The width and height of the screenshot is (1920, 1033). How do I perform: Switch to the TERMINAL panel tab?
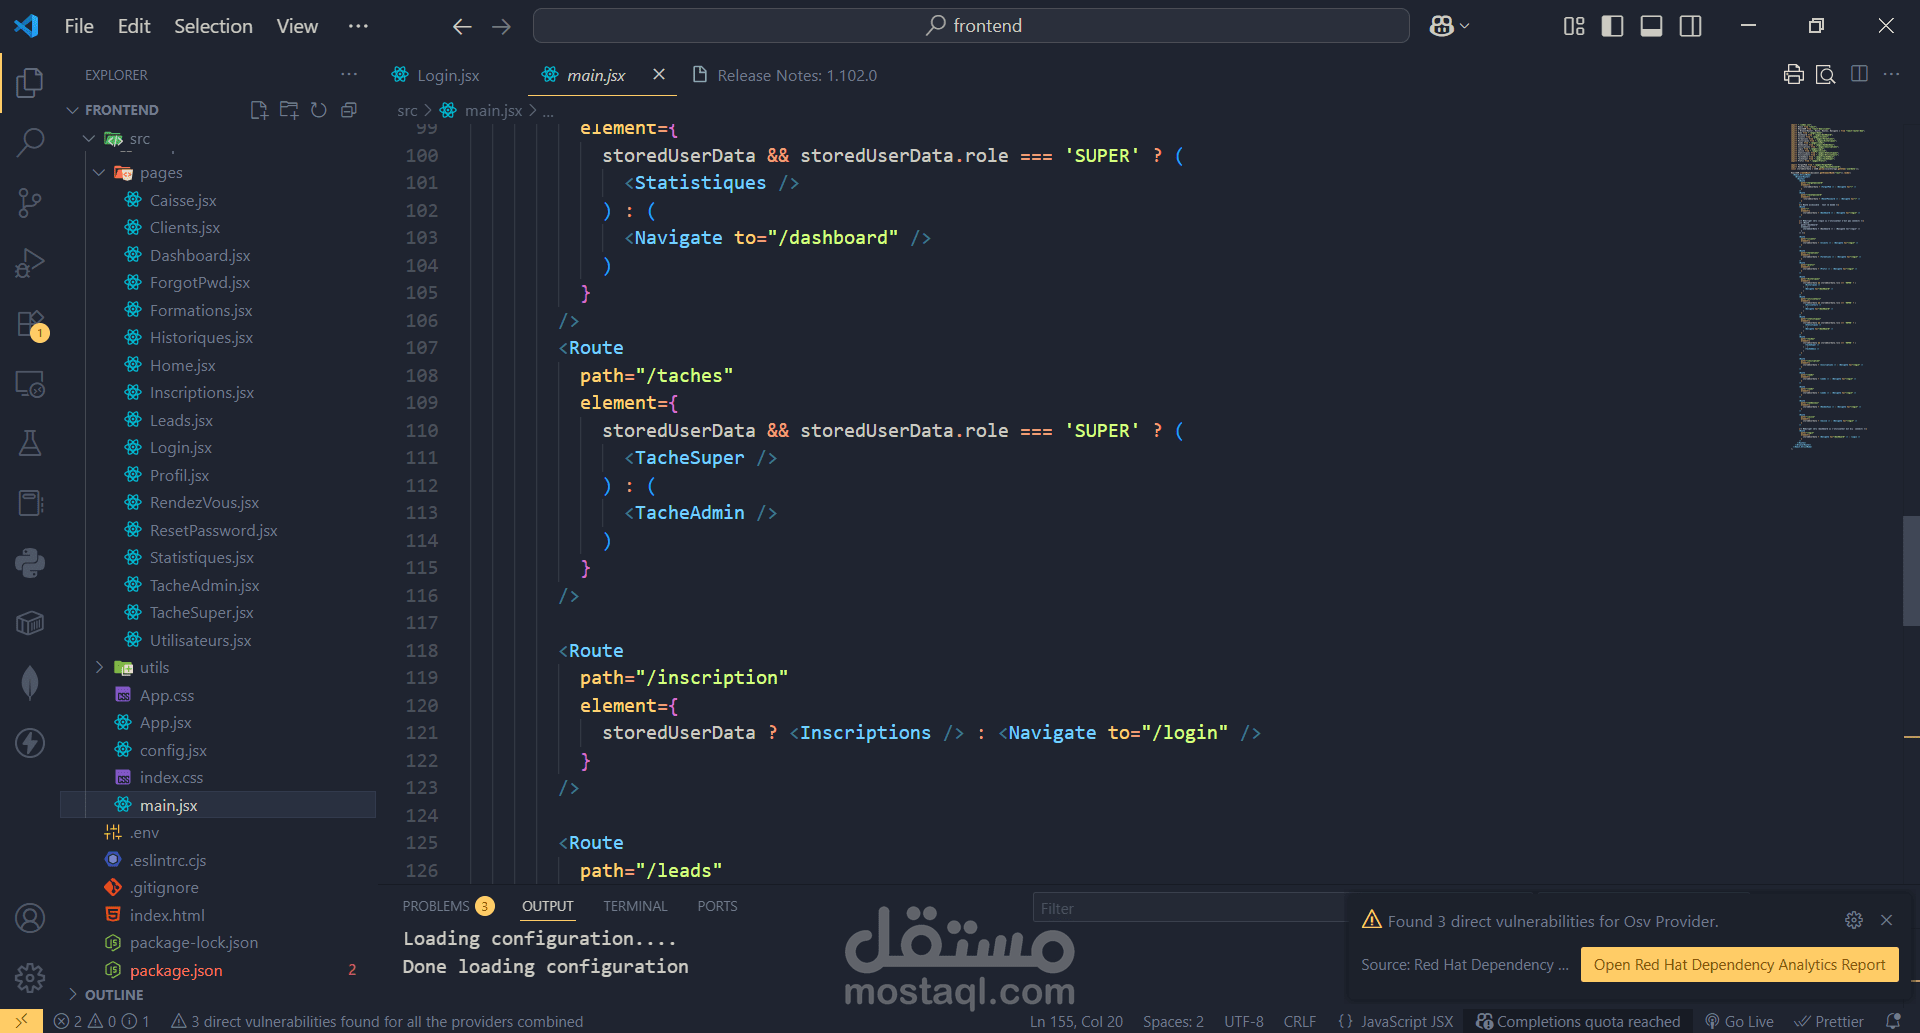[635, 906]
